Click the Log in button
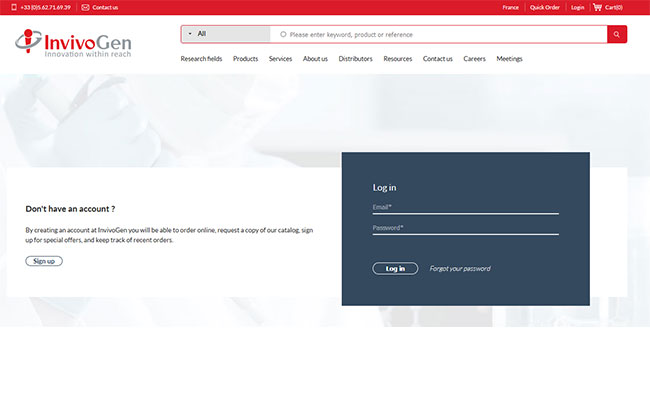 tap(395, 269)
